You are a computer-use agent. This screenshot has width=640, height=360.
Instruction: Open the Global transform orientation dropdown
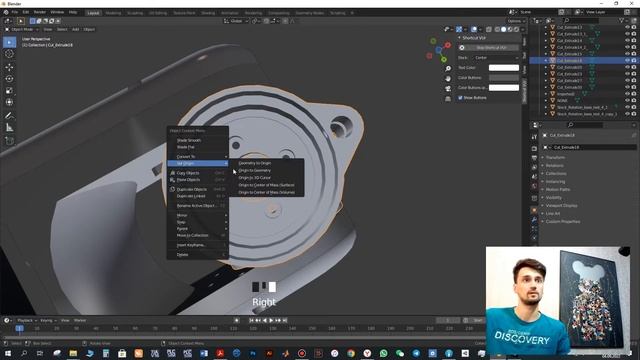pyautogui.click(x=236, y=21)
